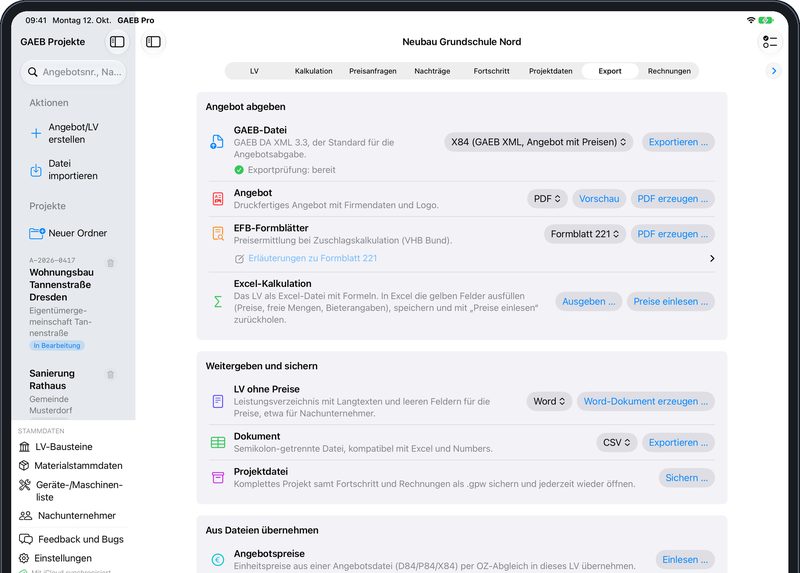Click Angebot/LV erstellen label
Image resolution: width=800 pixels, height=573 pixels.
[73, 133]
